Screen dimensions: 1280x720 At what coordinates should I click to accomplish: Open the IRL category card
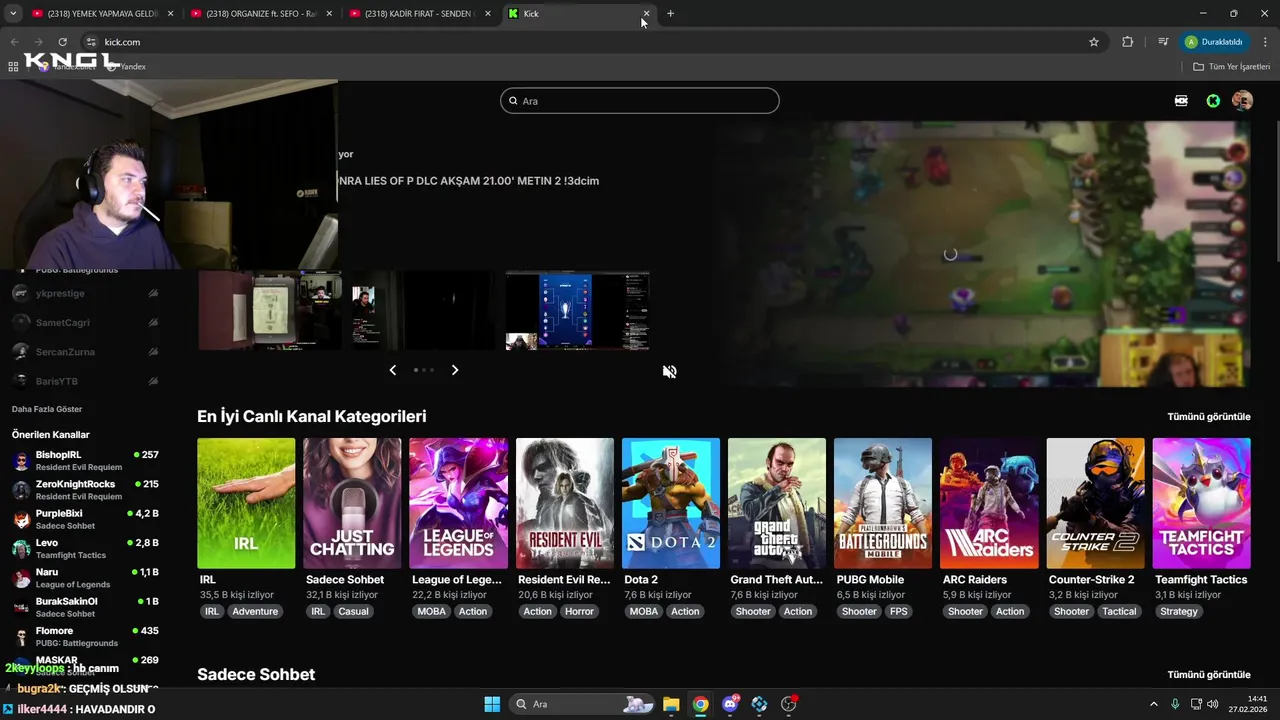[x=246, y=503]
